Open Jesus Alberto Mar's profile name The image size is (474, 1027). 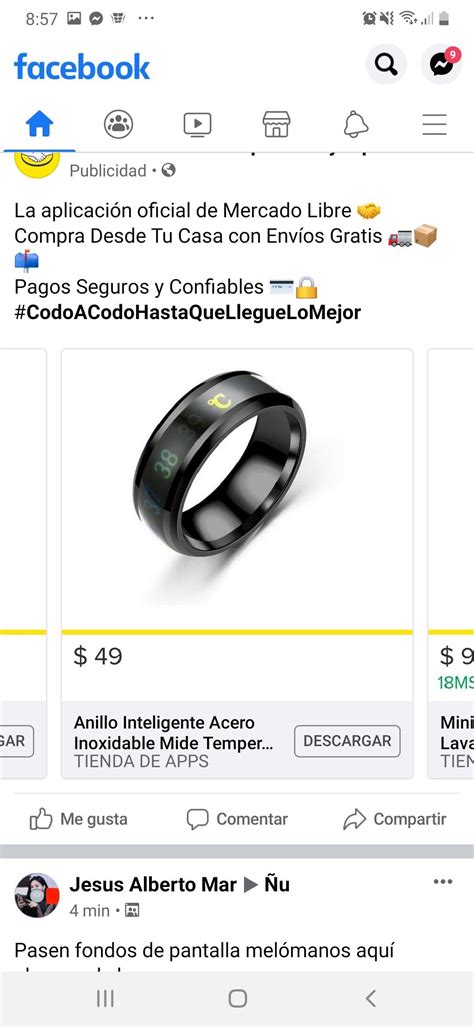tap(153, 884)
